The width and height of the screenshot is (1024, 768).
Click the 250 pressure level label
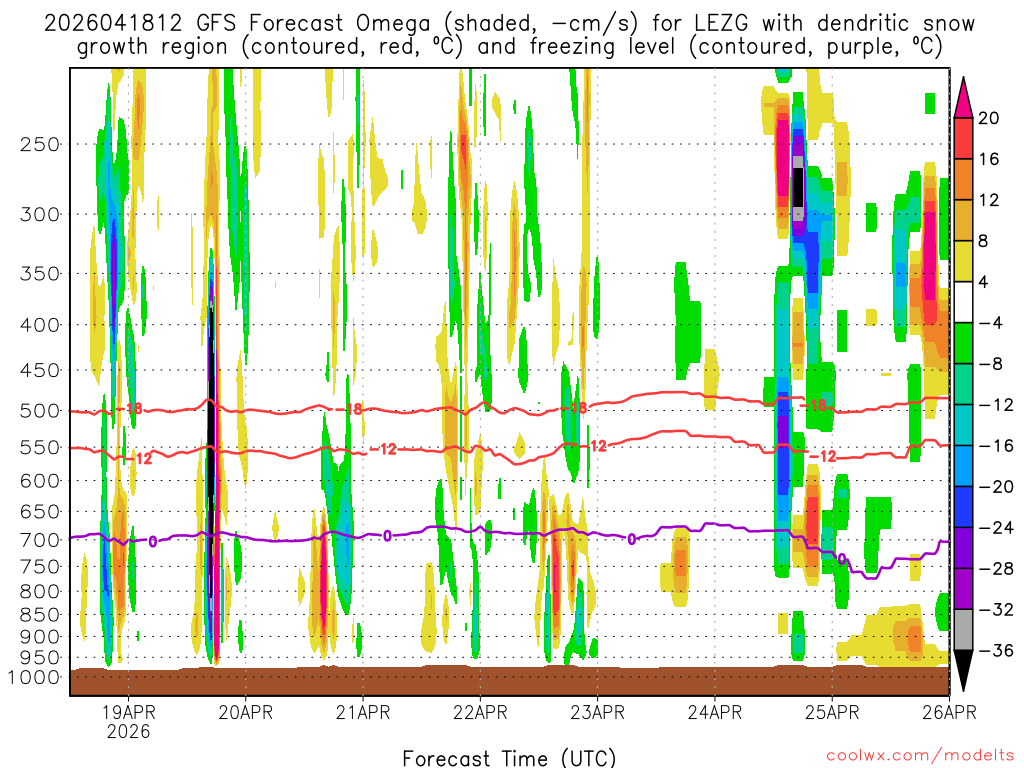40,144
